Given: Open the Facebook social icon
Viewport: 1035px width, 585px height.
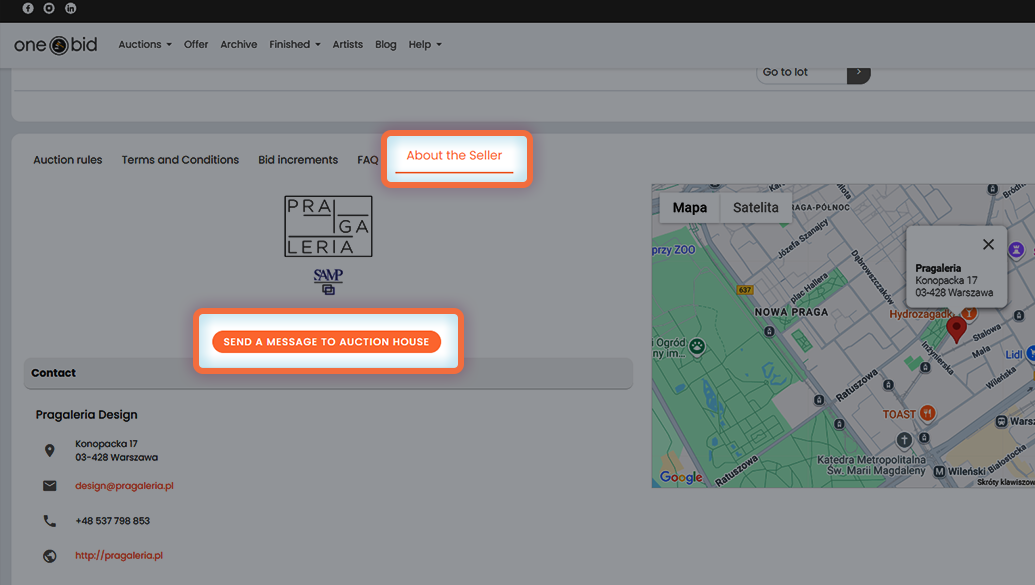Looking at the screenshot, I should point(28,8).
